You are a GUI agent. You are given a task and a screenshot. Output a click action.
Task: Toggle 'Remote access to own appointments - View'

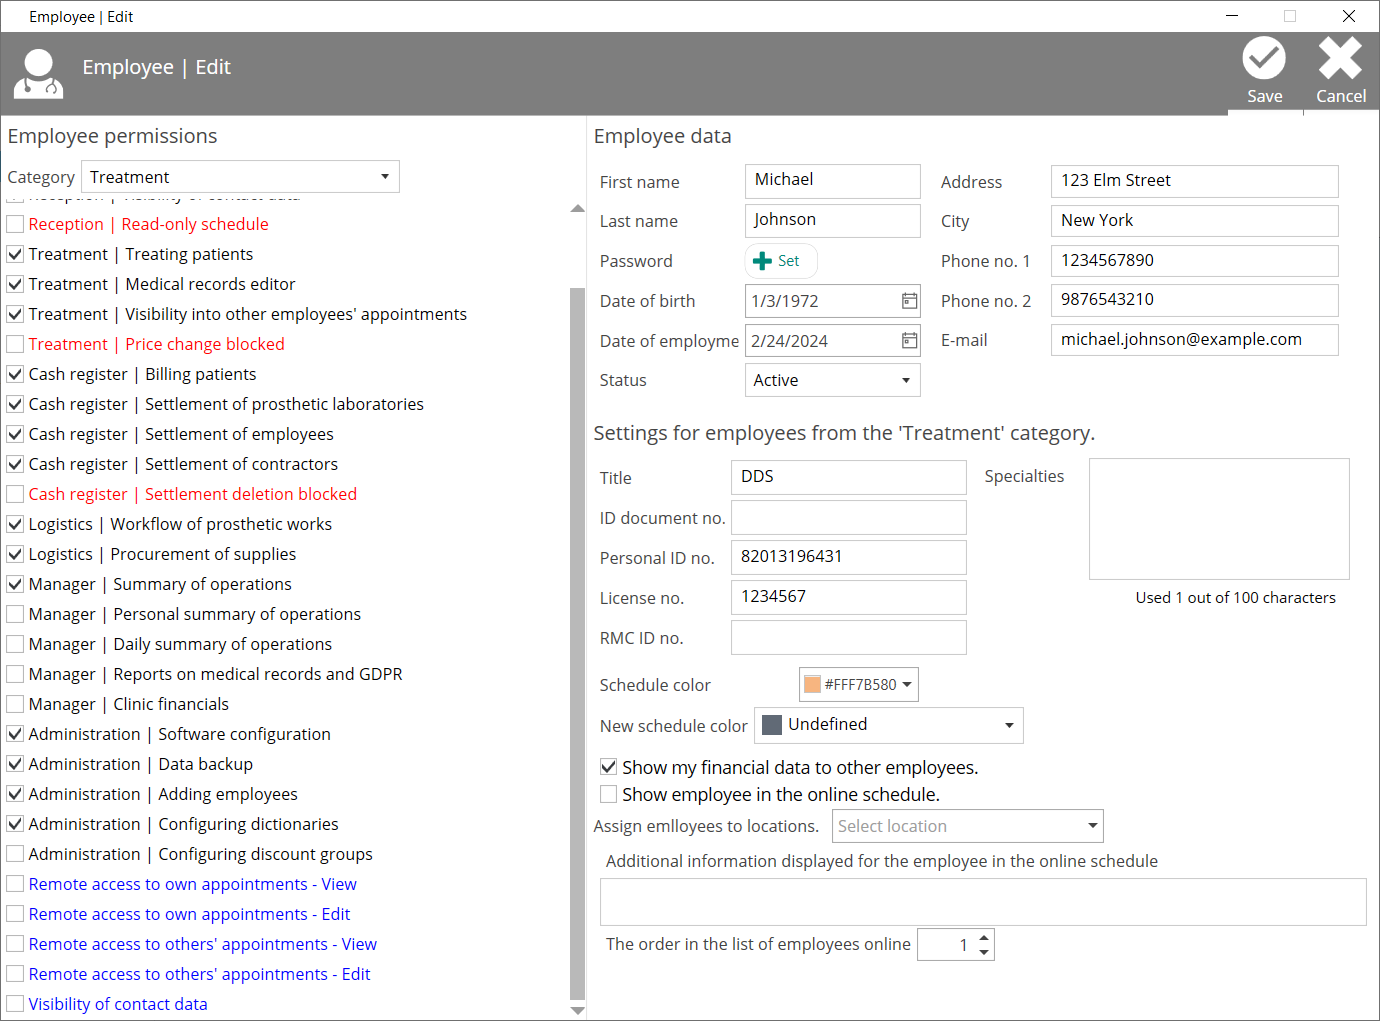pos(15,884)
